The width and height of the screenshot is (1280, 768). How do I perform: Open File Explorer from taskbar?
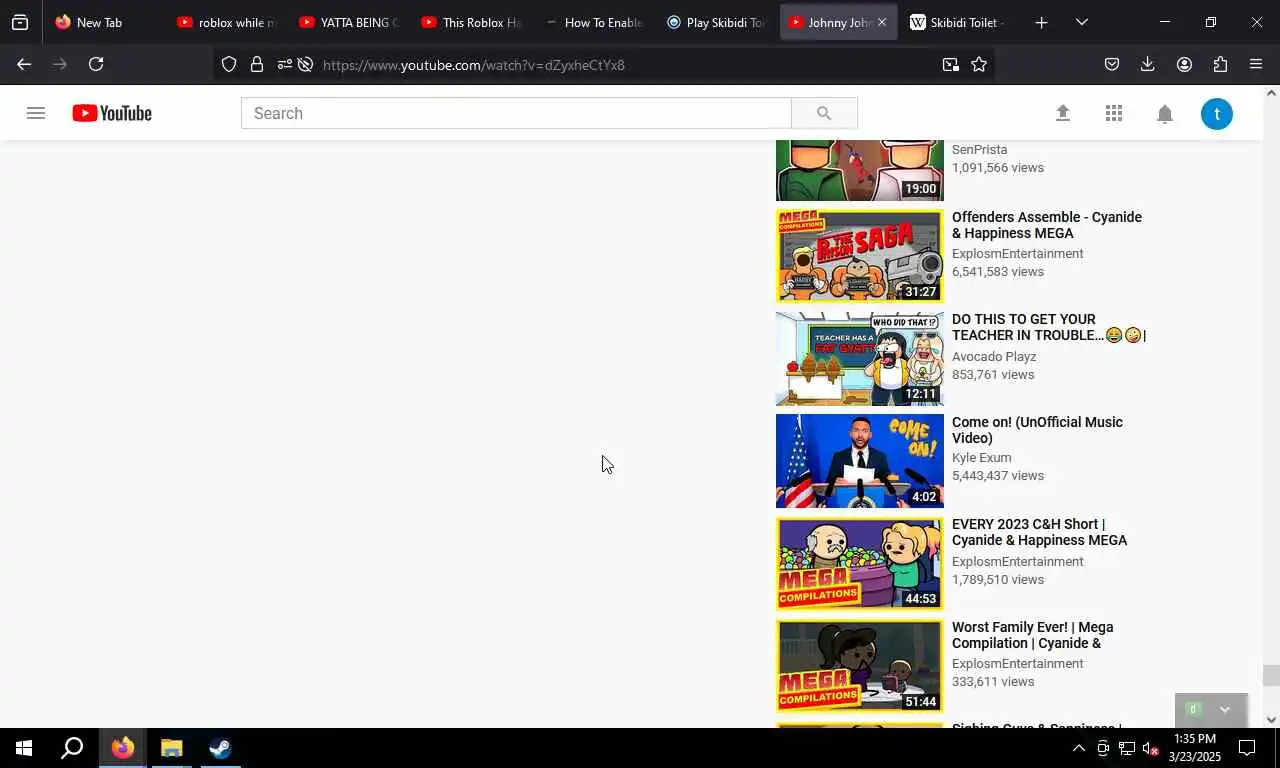171,748
